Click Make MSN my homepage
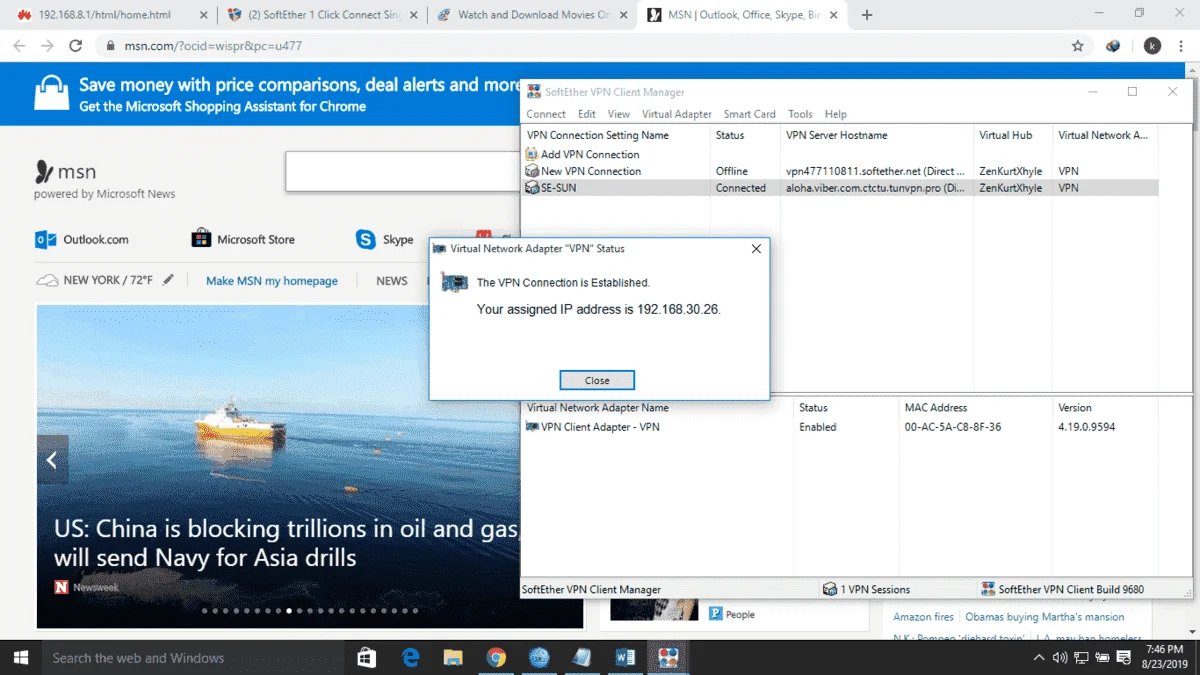The height and width of the screenshot is (675, 1200). pos(272,281)
